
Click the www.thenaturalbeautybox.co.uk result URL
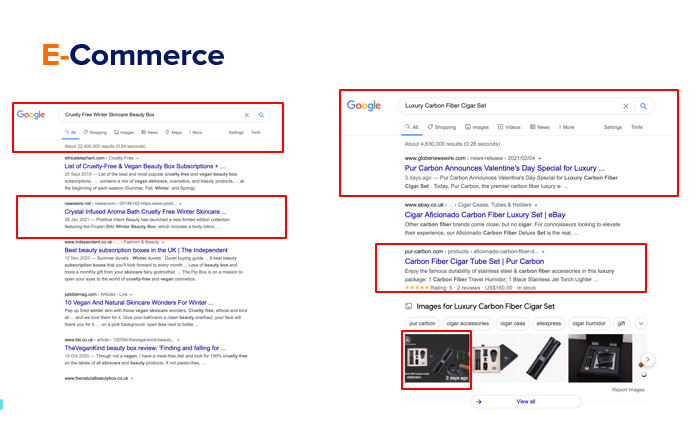click(96, 378)
